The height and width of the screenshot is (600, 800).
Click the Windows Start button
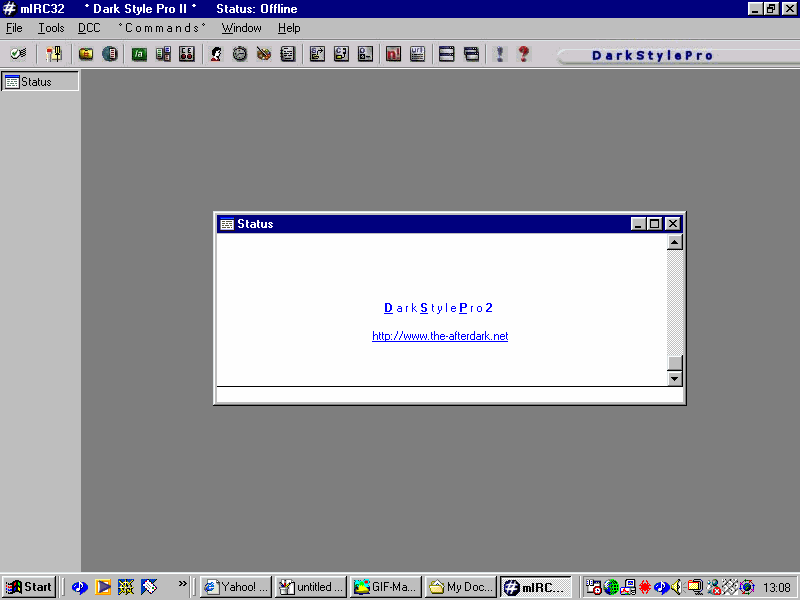click(x=29, y=587)
